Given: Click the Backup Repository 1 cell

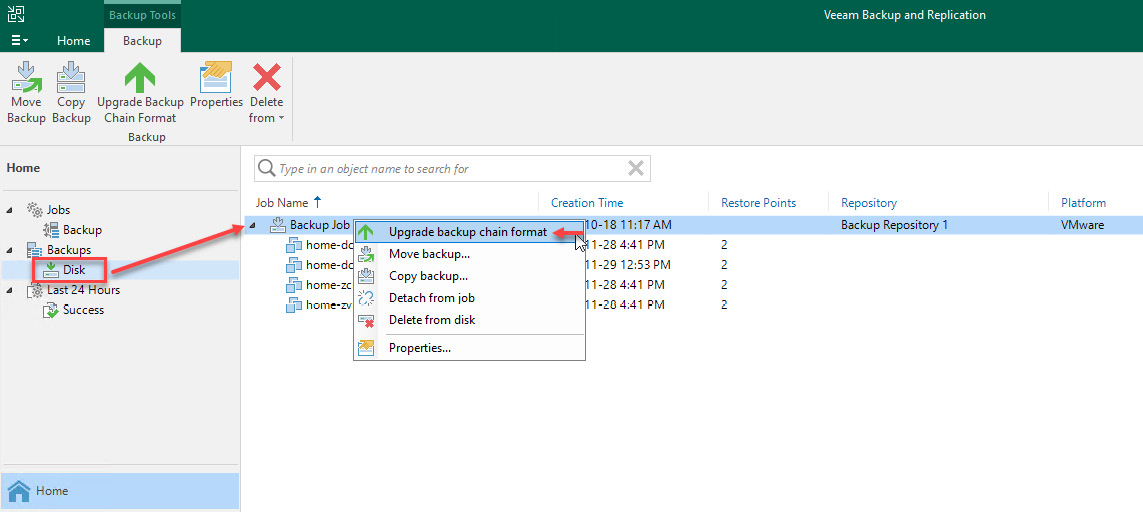Looking at the screenshot, I should [x=894, y=225].
